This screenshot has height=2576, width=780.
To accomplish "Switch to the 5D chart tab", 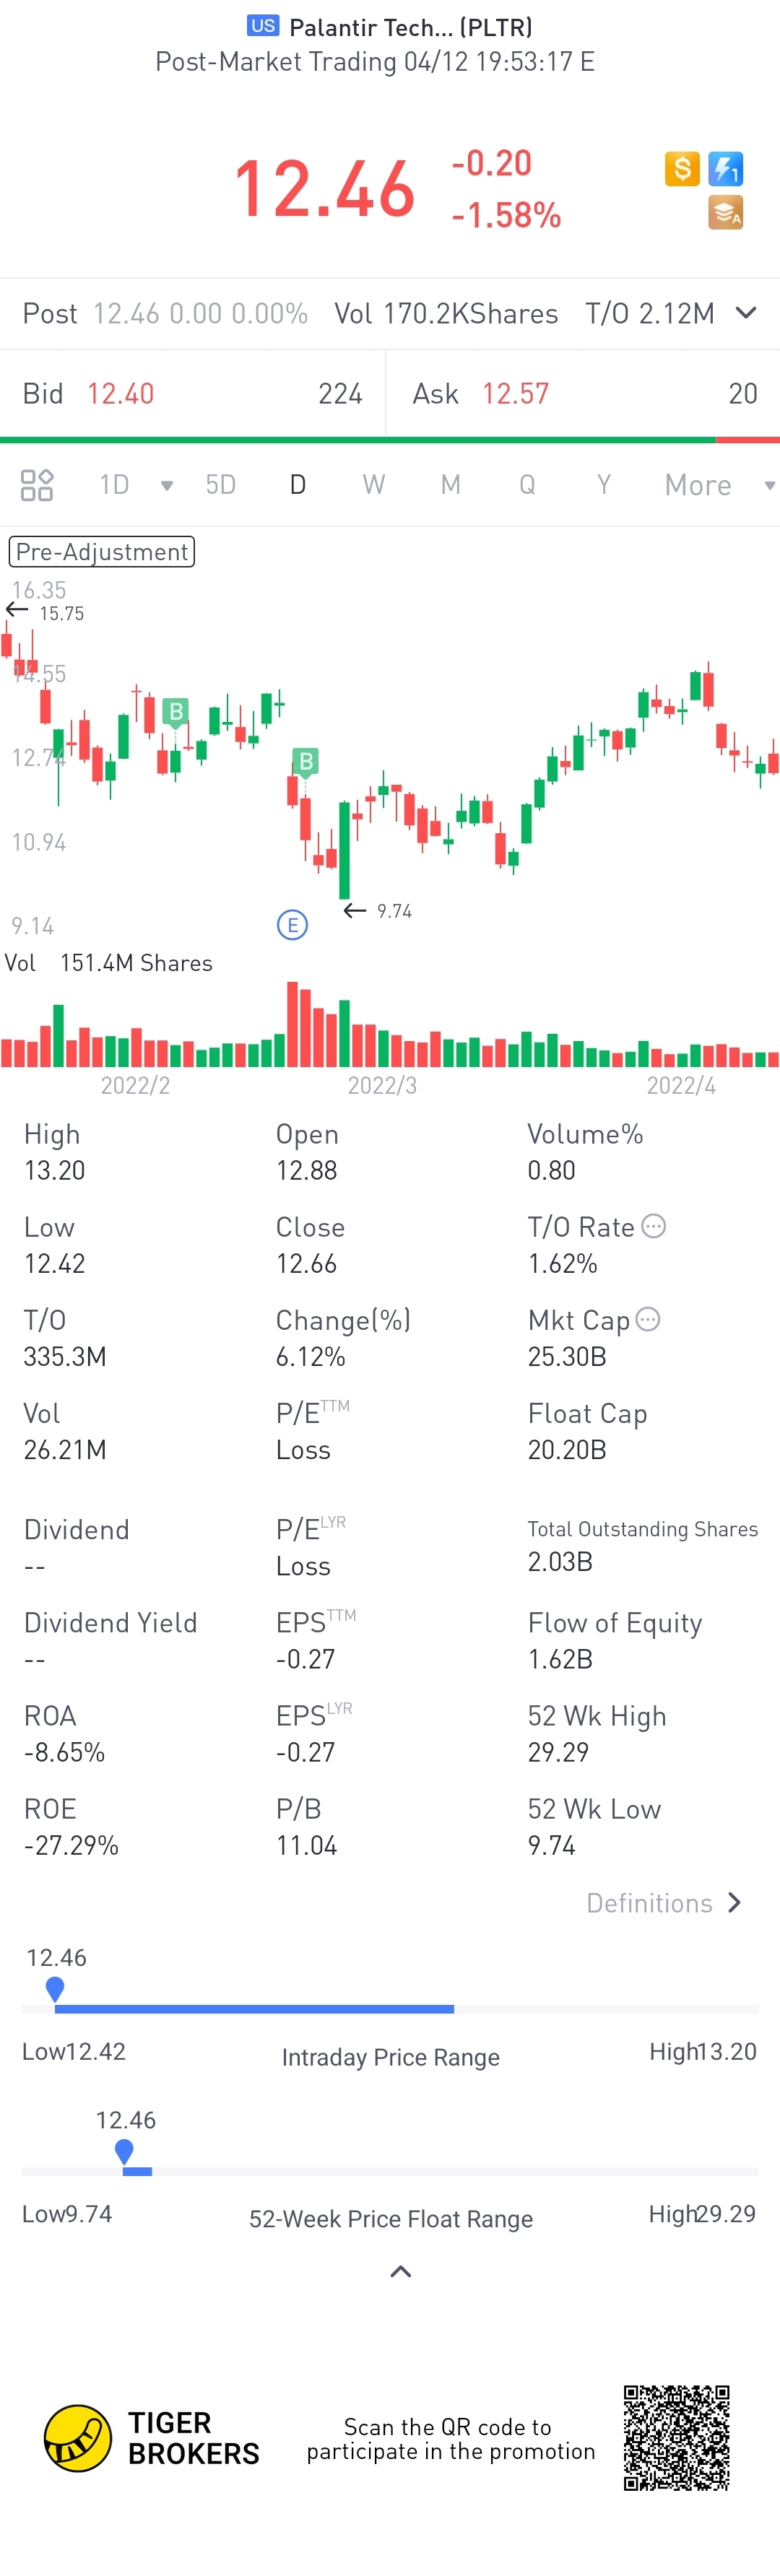I will pos(220,485).
